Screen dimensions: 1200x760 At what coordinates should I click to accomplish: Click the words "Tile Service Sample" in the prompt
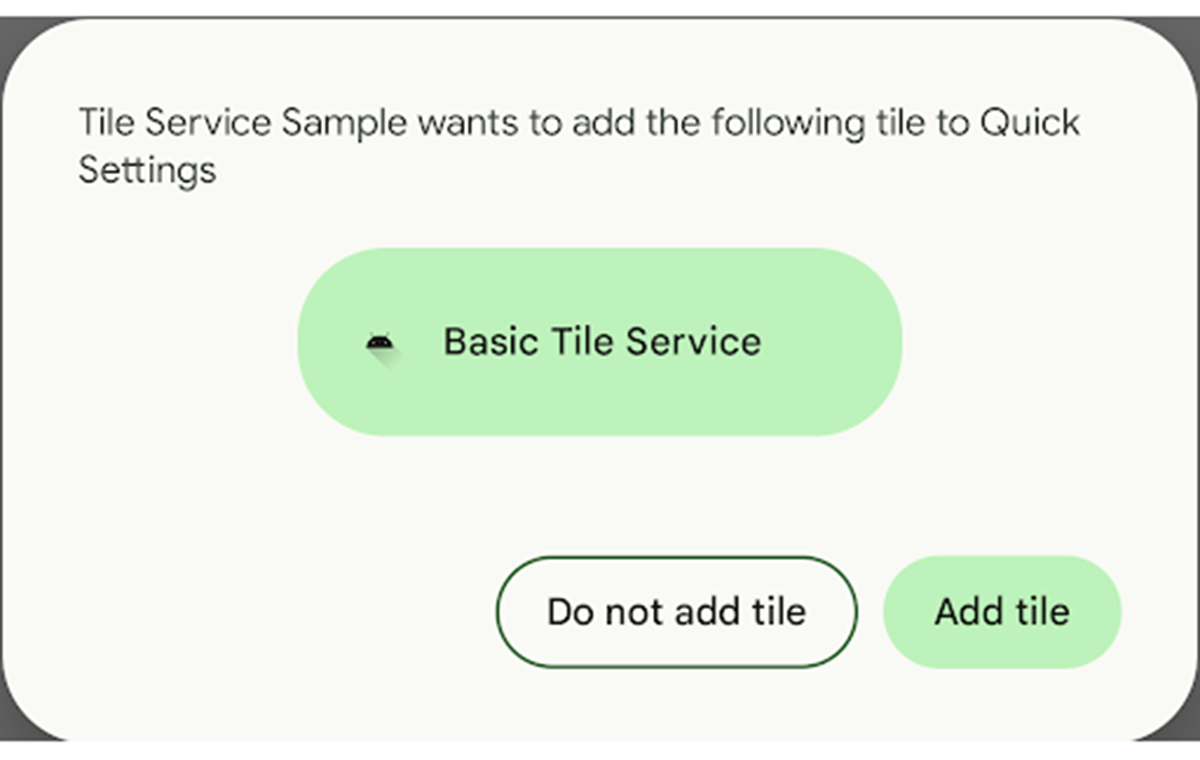[x=242, y=124]
